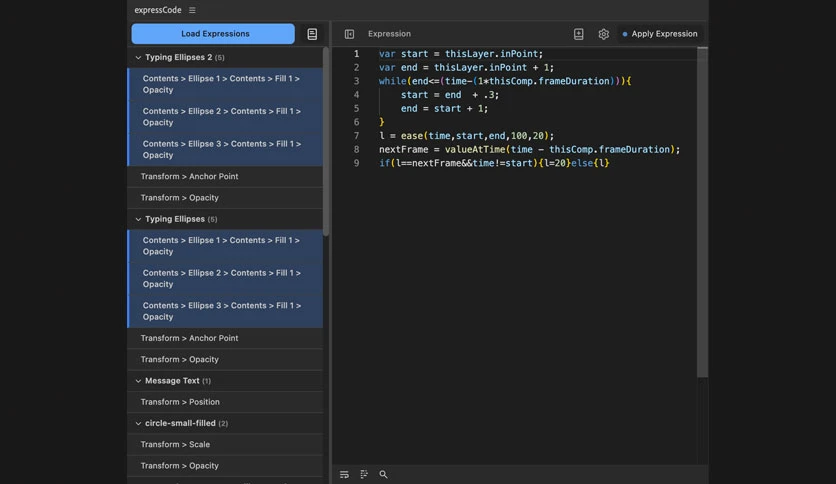Viewport: 836px width, 484px height.
Task: Click line 5 'end = start + 1;'
Action: pos(444,109)
